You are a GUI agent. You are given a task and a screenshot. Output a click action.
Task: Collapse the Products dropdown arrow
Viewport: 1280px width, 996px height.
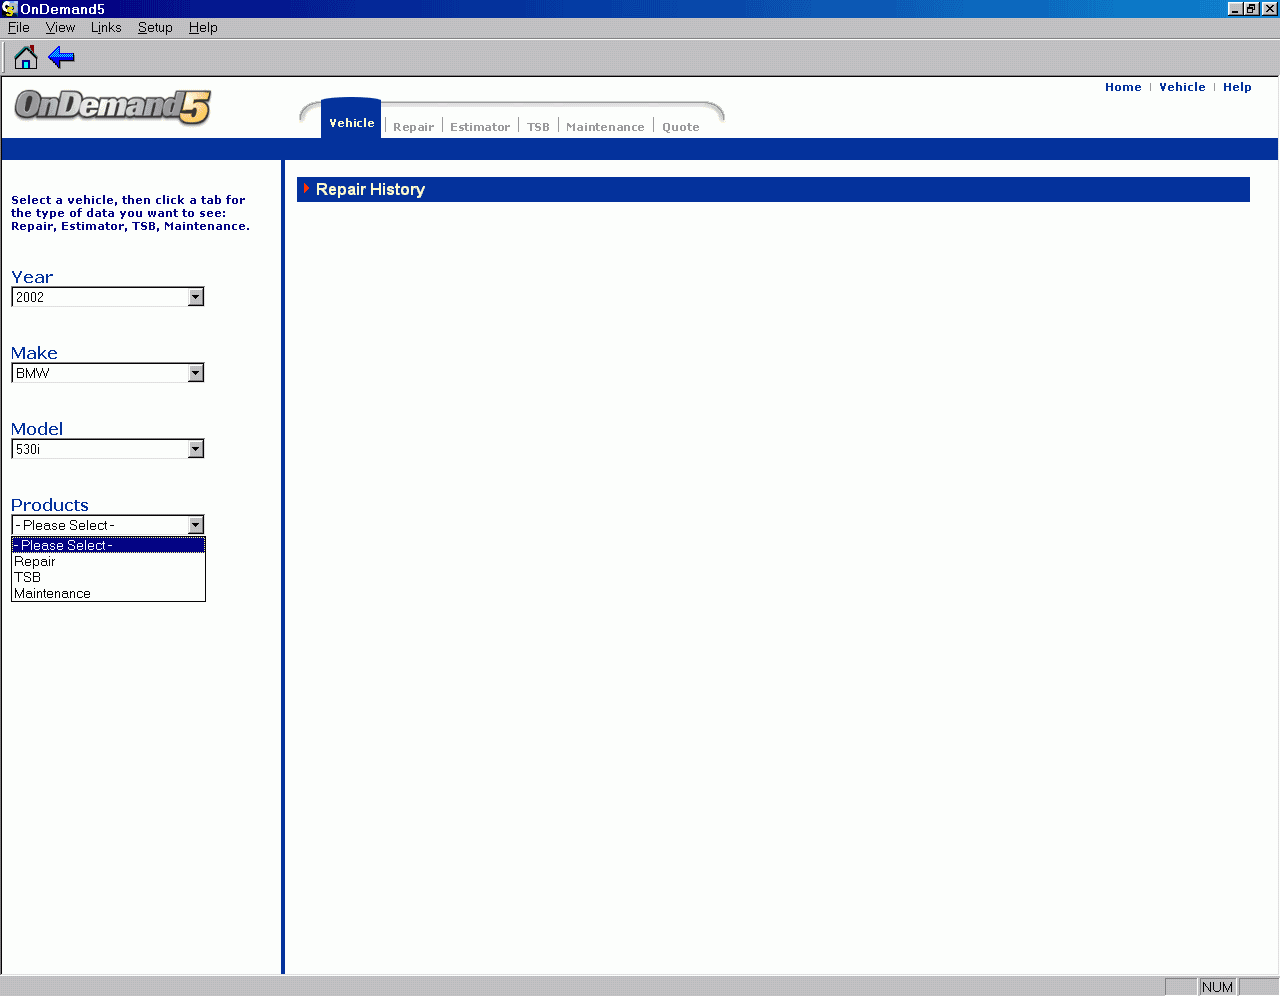(196, 525)
